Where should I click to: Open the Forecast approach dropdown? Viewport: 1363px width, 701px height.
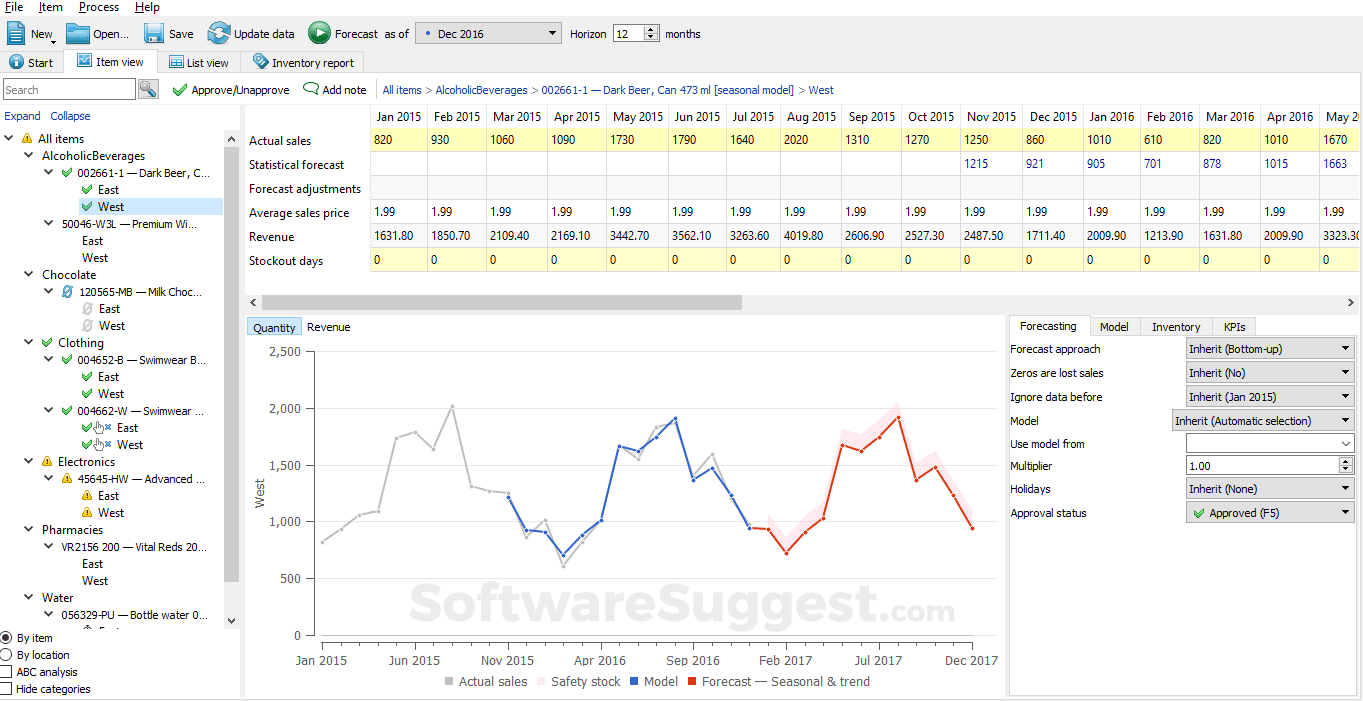pos(1270,349)
